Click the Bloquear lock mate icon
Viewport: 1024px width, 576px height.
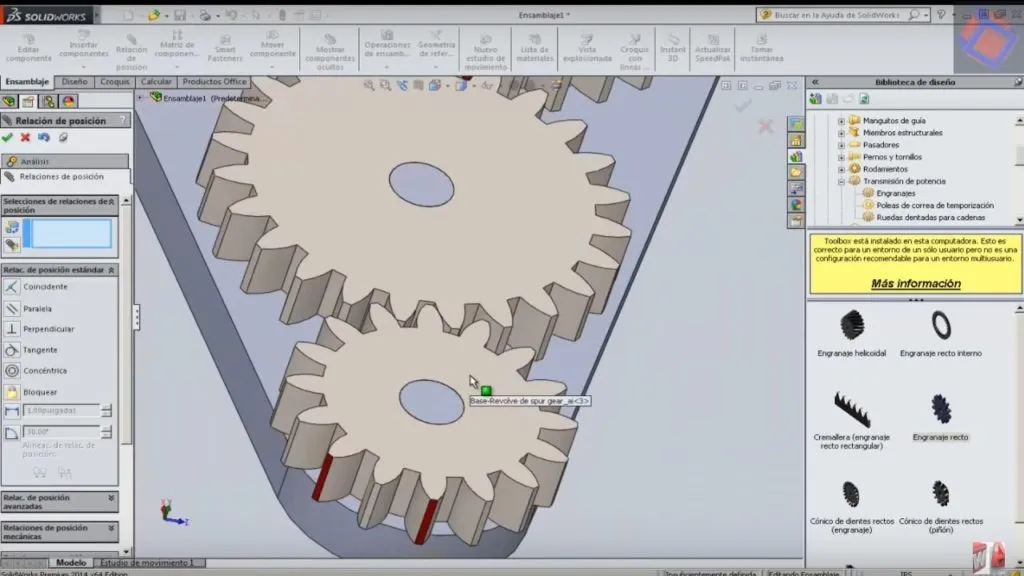[x=12, y=392]
